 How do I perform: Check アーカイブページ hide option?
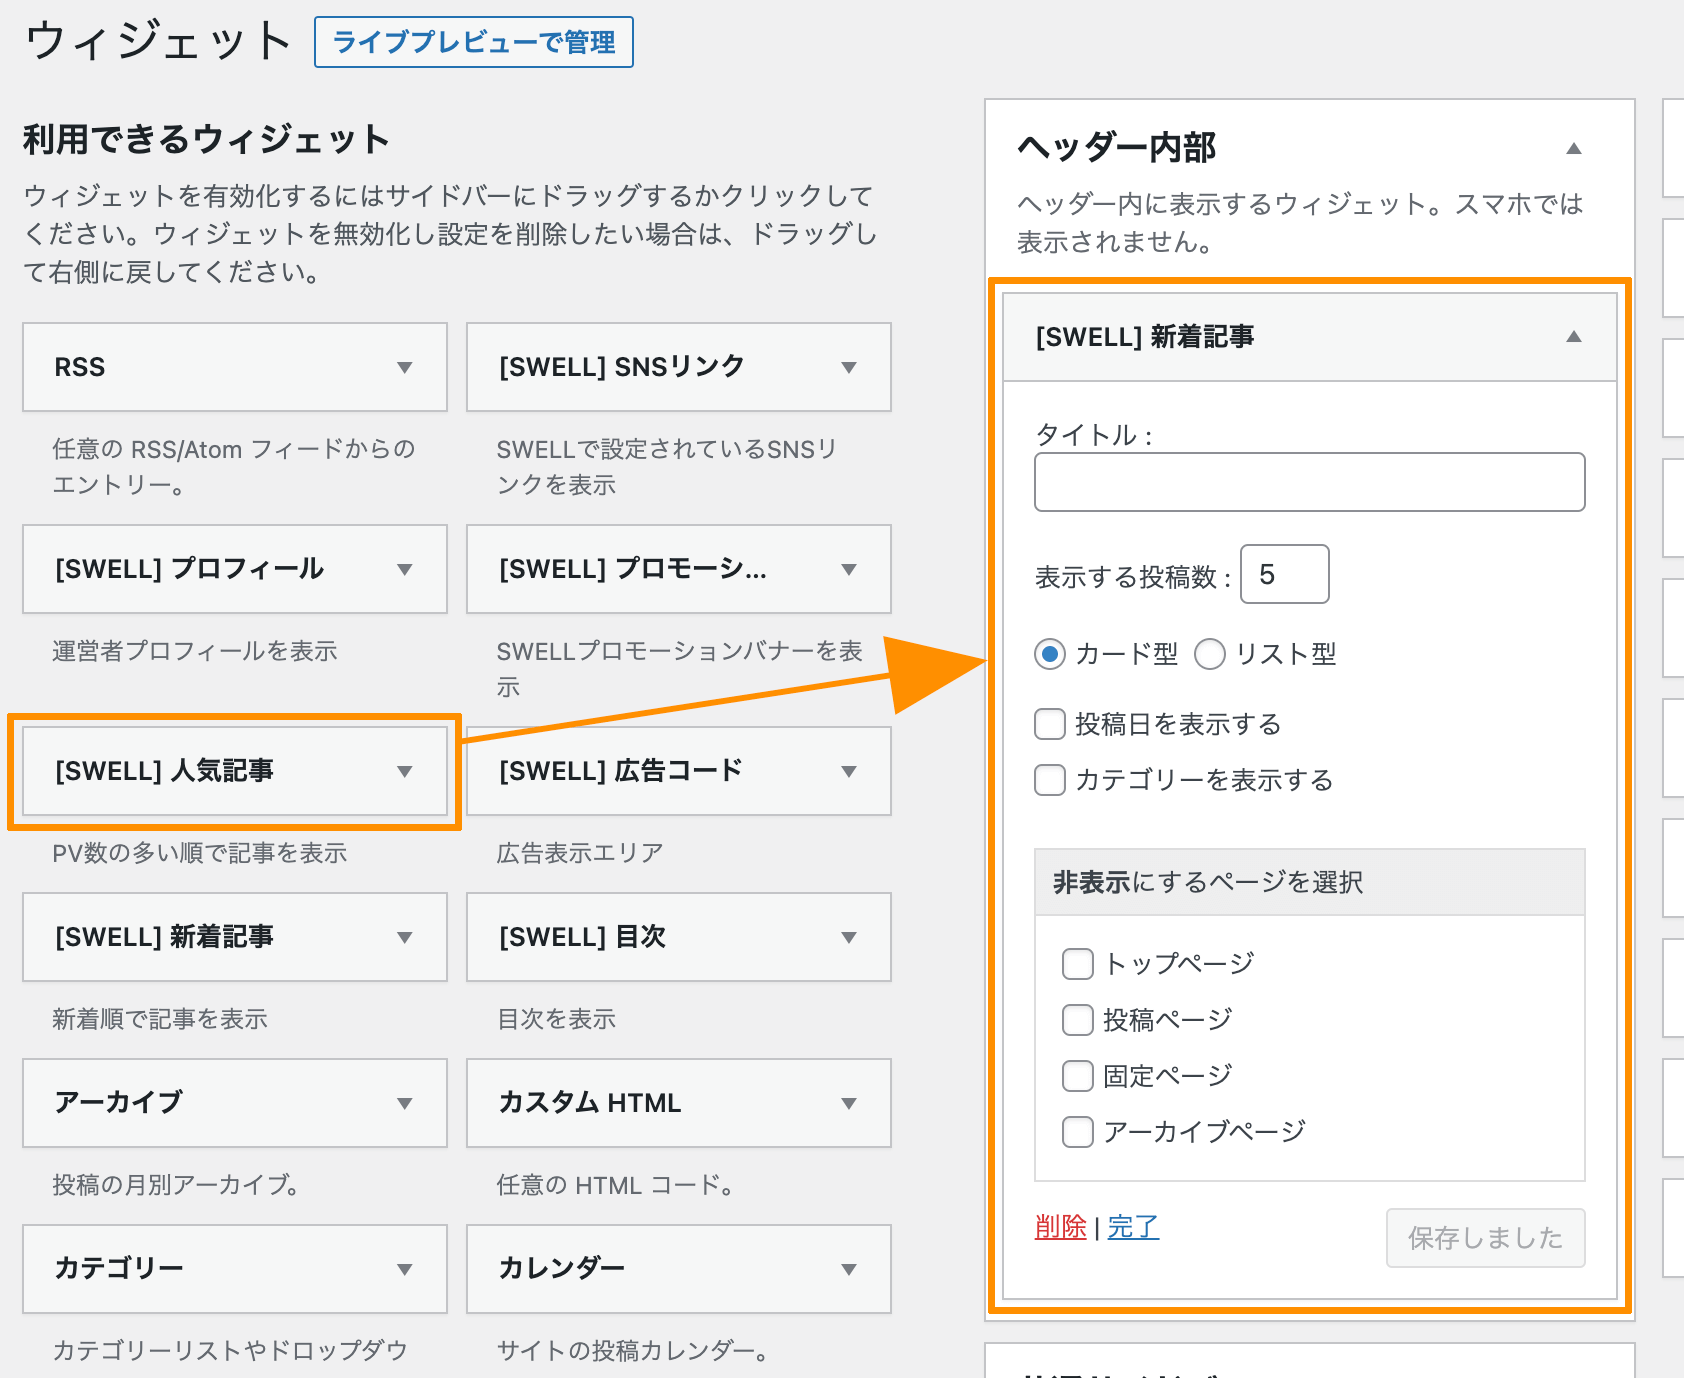click(1078, 1132)
